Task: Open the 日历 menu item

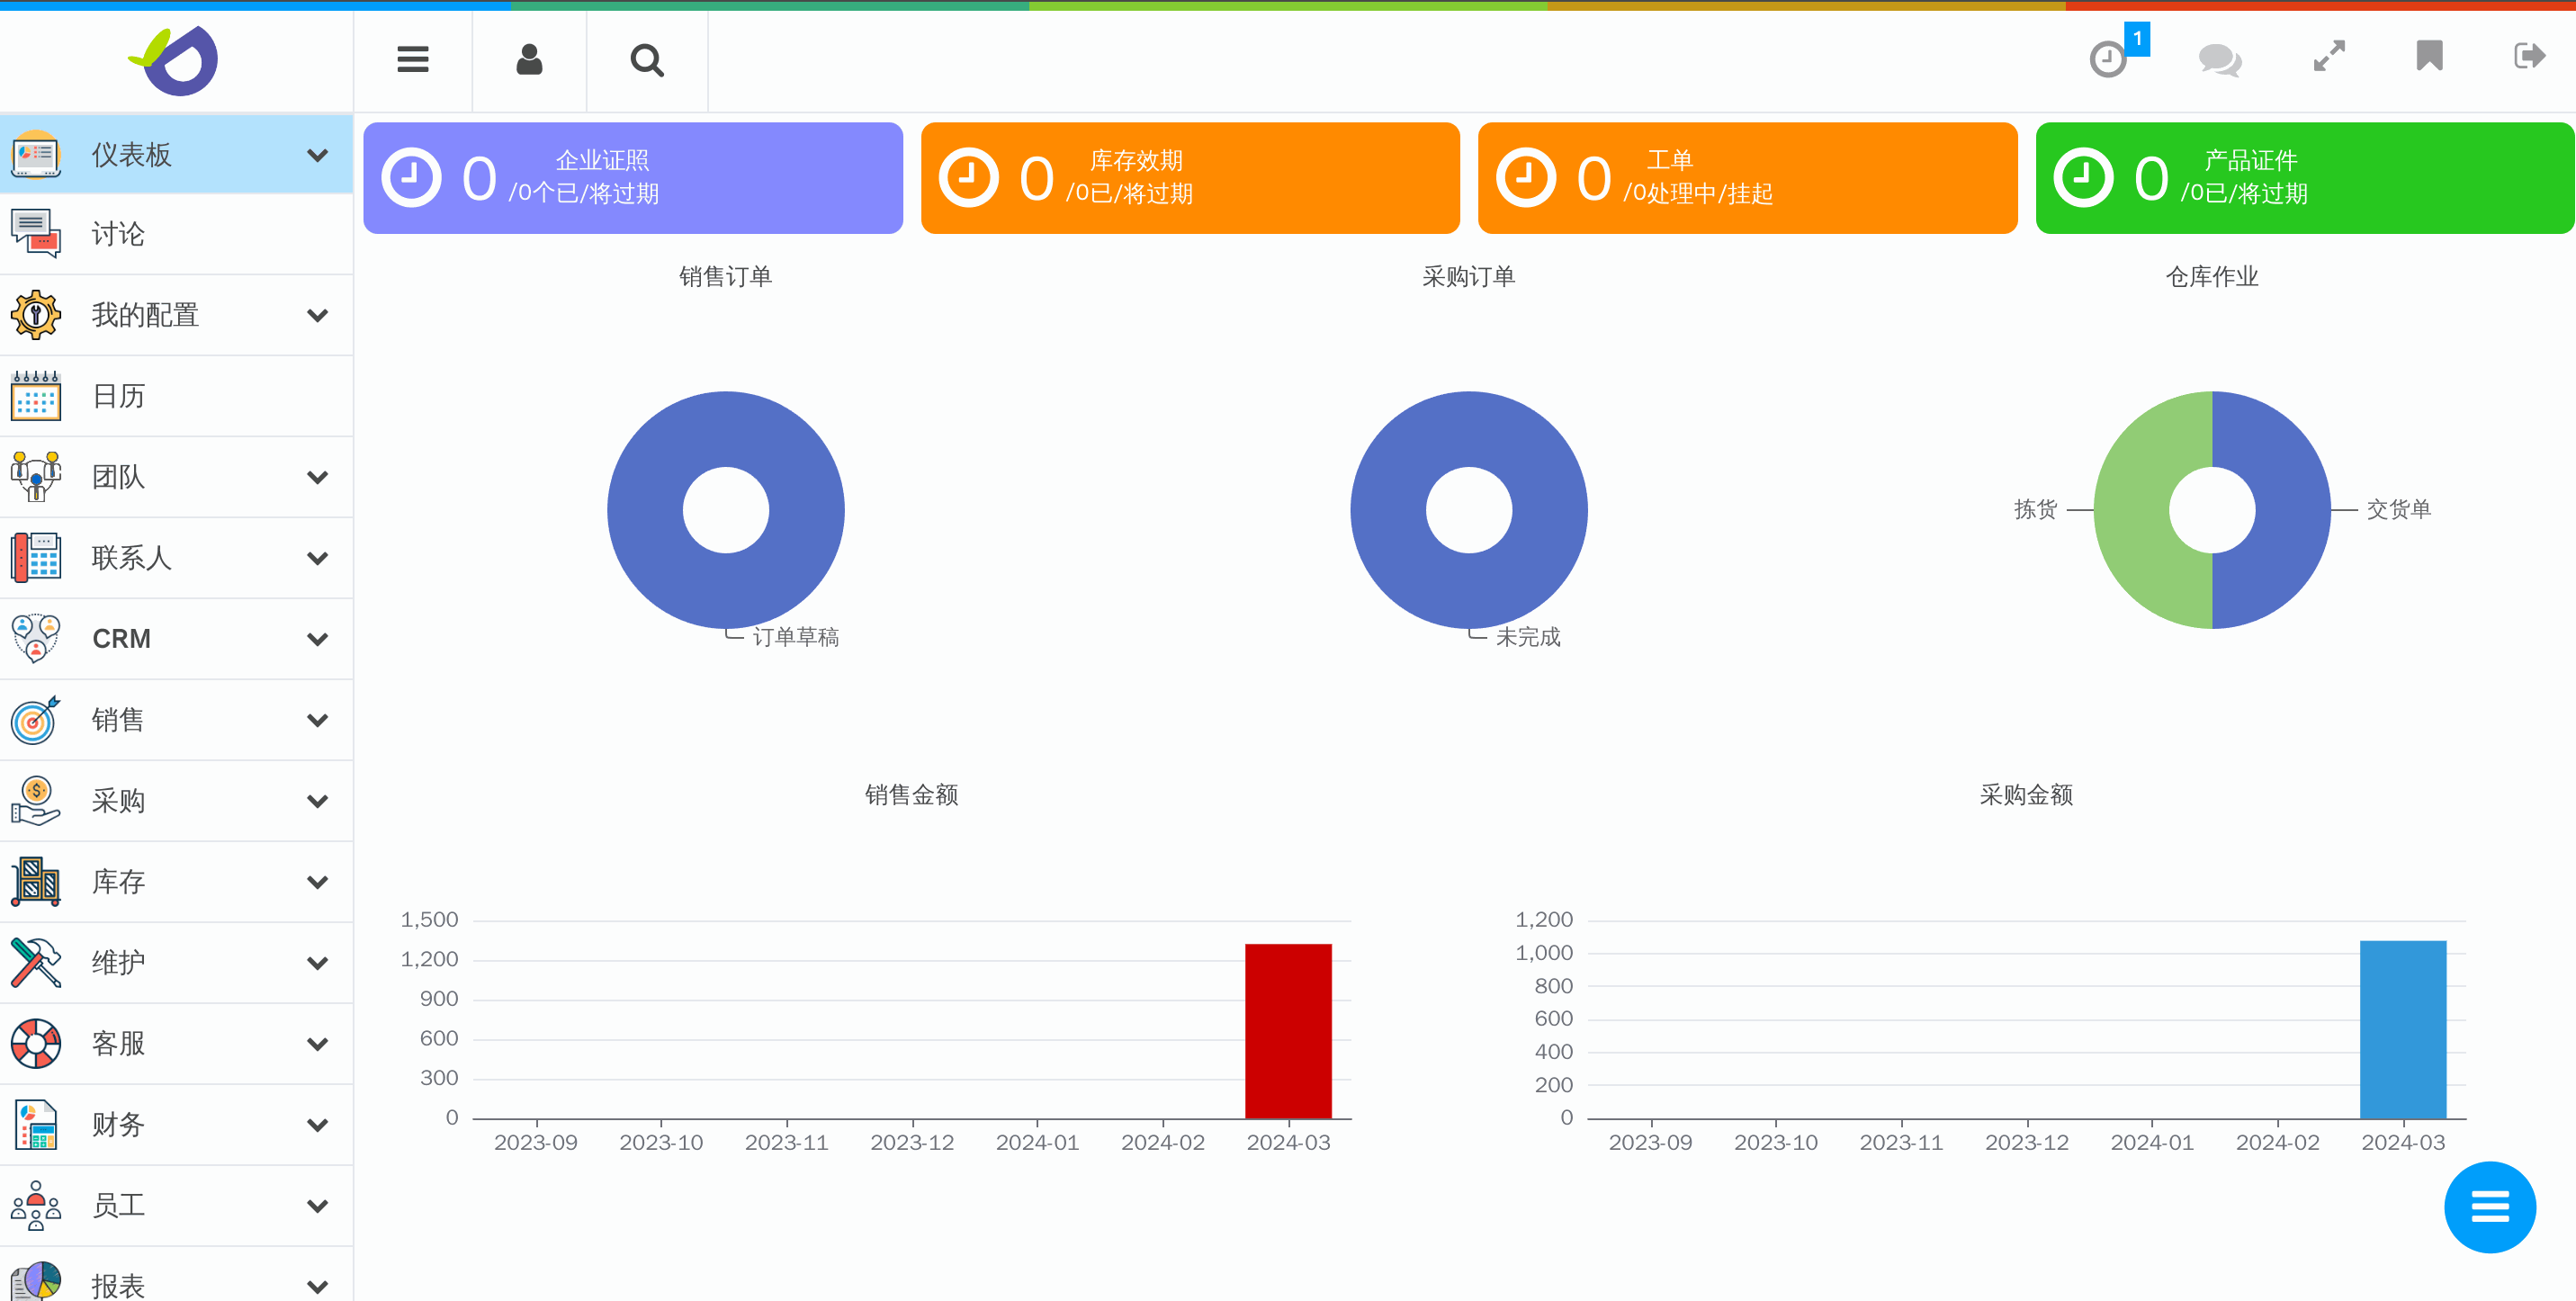Action: [118, 396]
